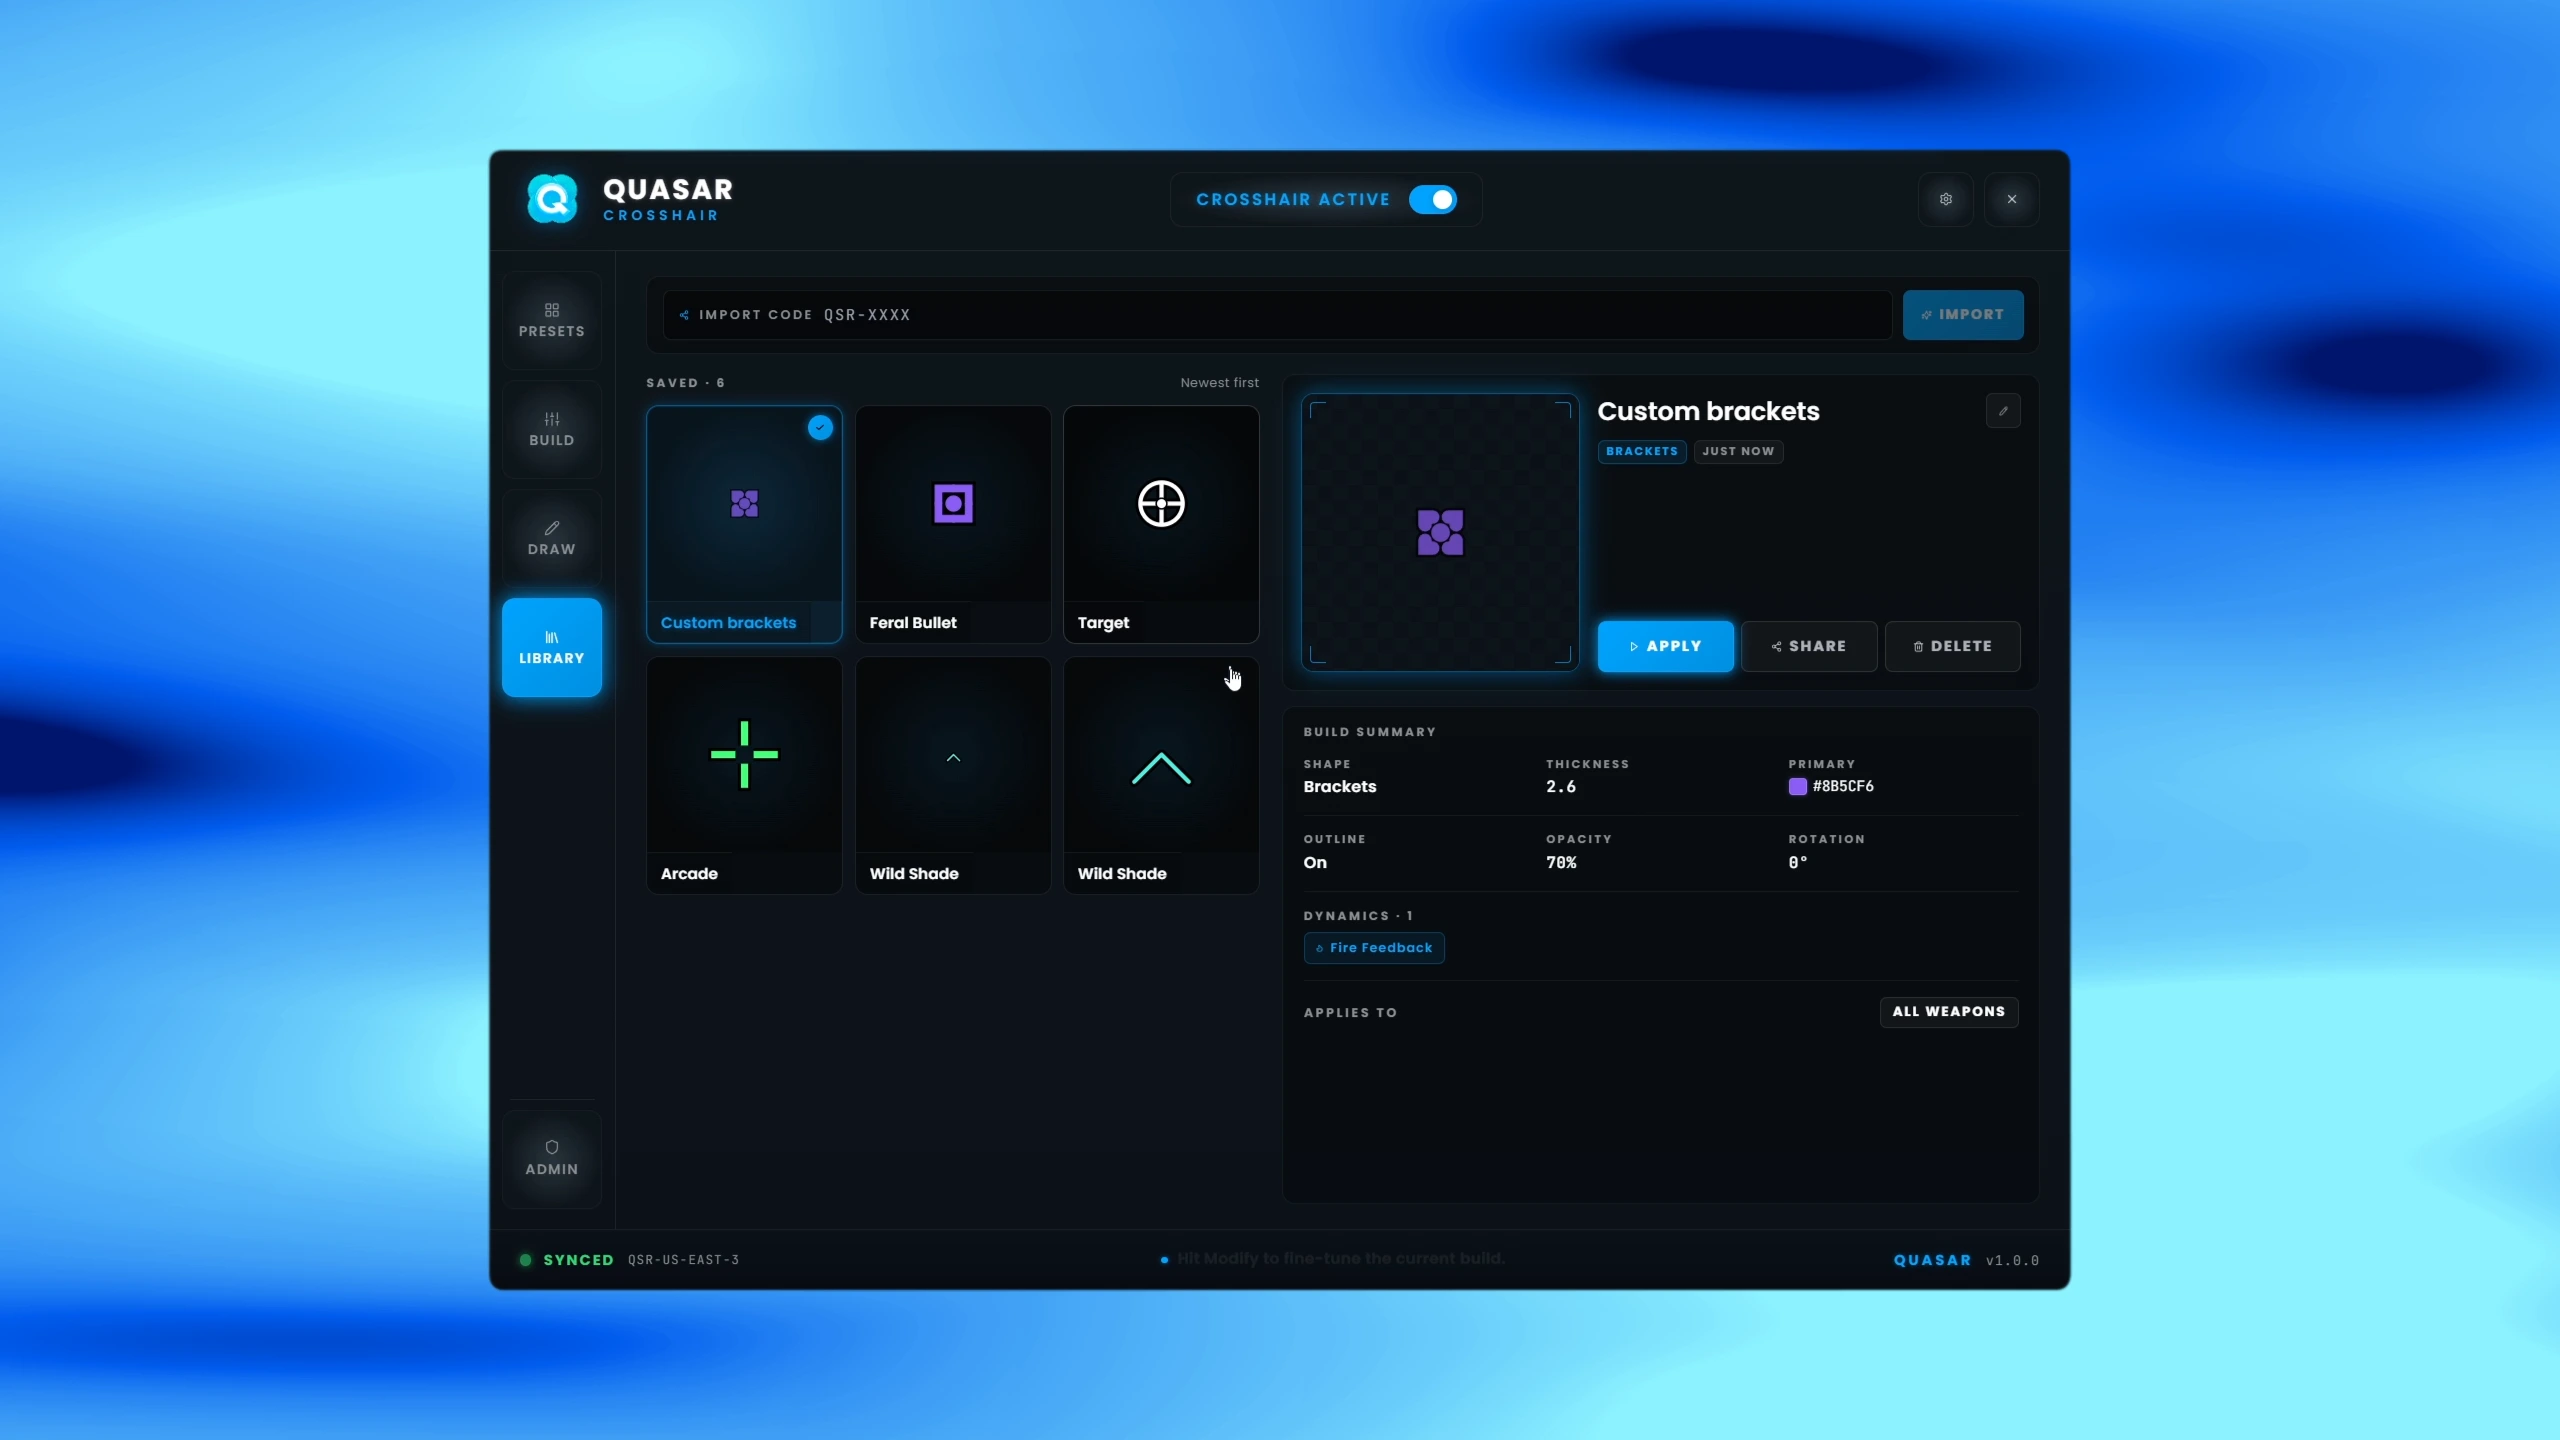
Task: Open the settings gear in the header
Action: coord(1945,199)
